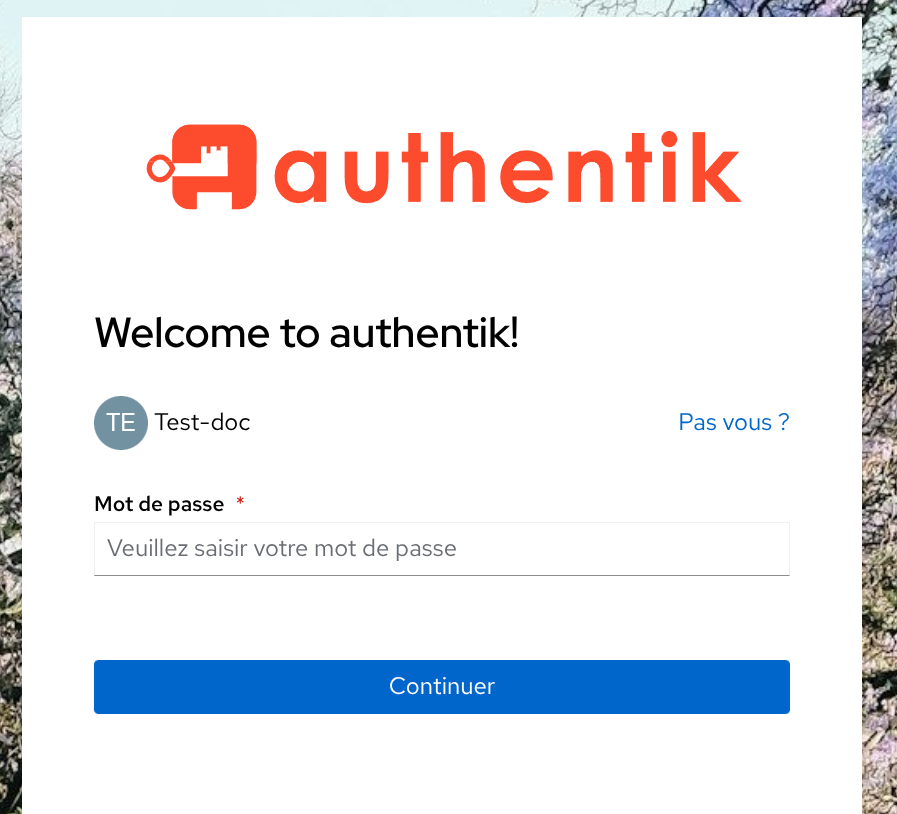The width and height of the screenshot is (897, 814).
Task: Follow the "Pas vous ?" link
Action: coord(733,422)
